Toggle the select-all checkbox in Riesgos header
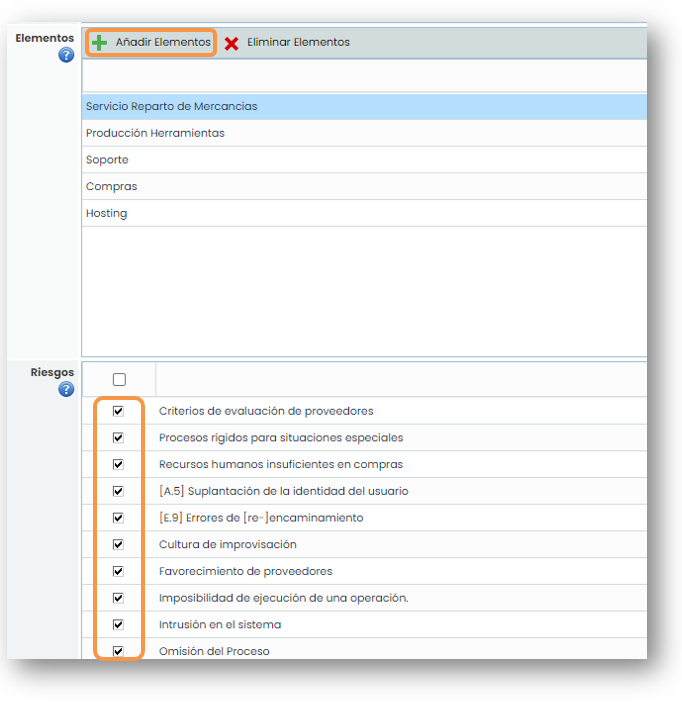Image resolution: width=682 pixels, height=702 pixels. coord(119,380)
